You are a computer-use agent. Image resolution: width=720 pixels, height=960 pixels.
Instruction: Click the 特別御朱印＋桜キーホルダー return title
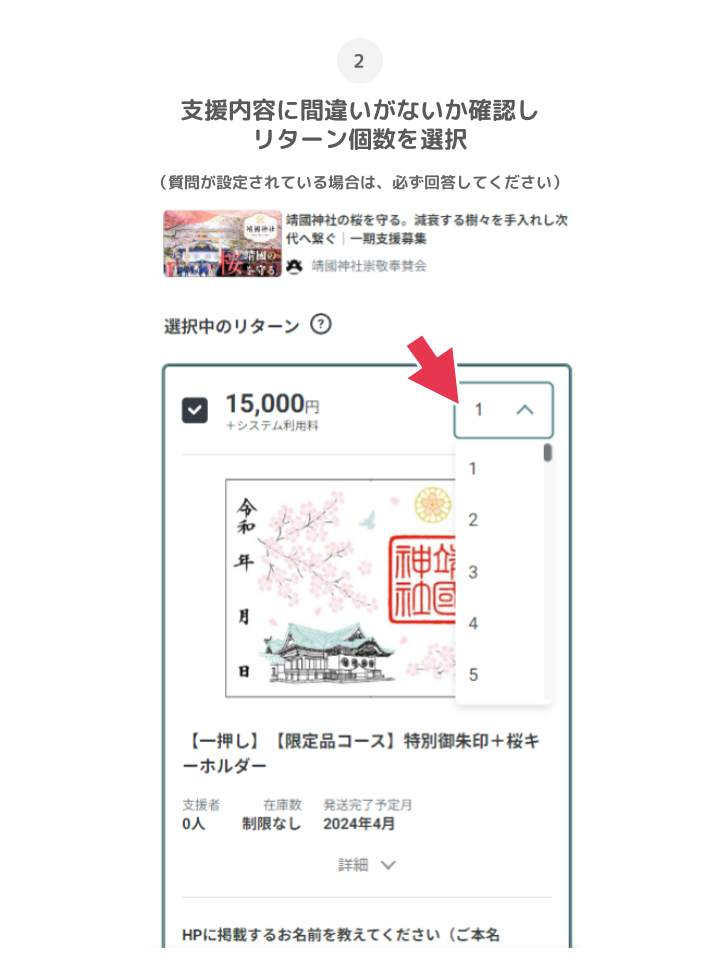[361, 754]
